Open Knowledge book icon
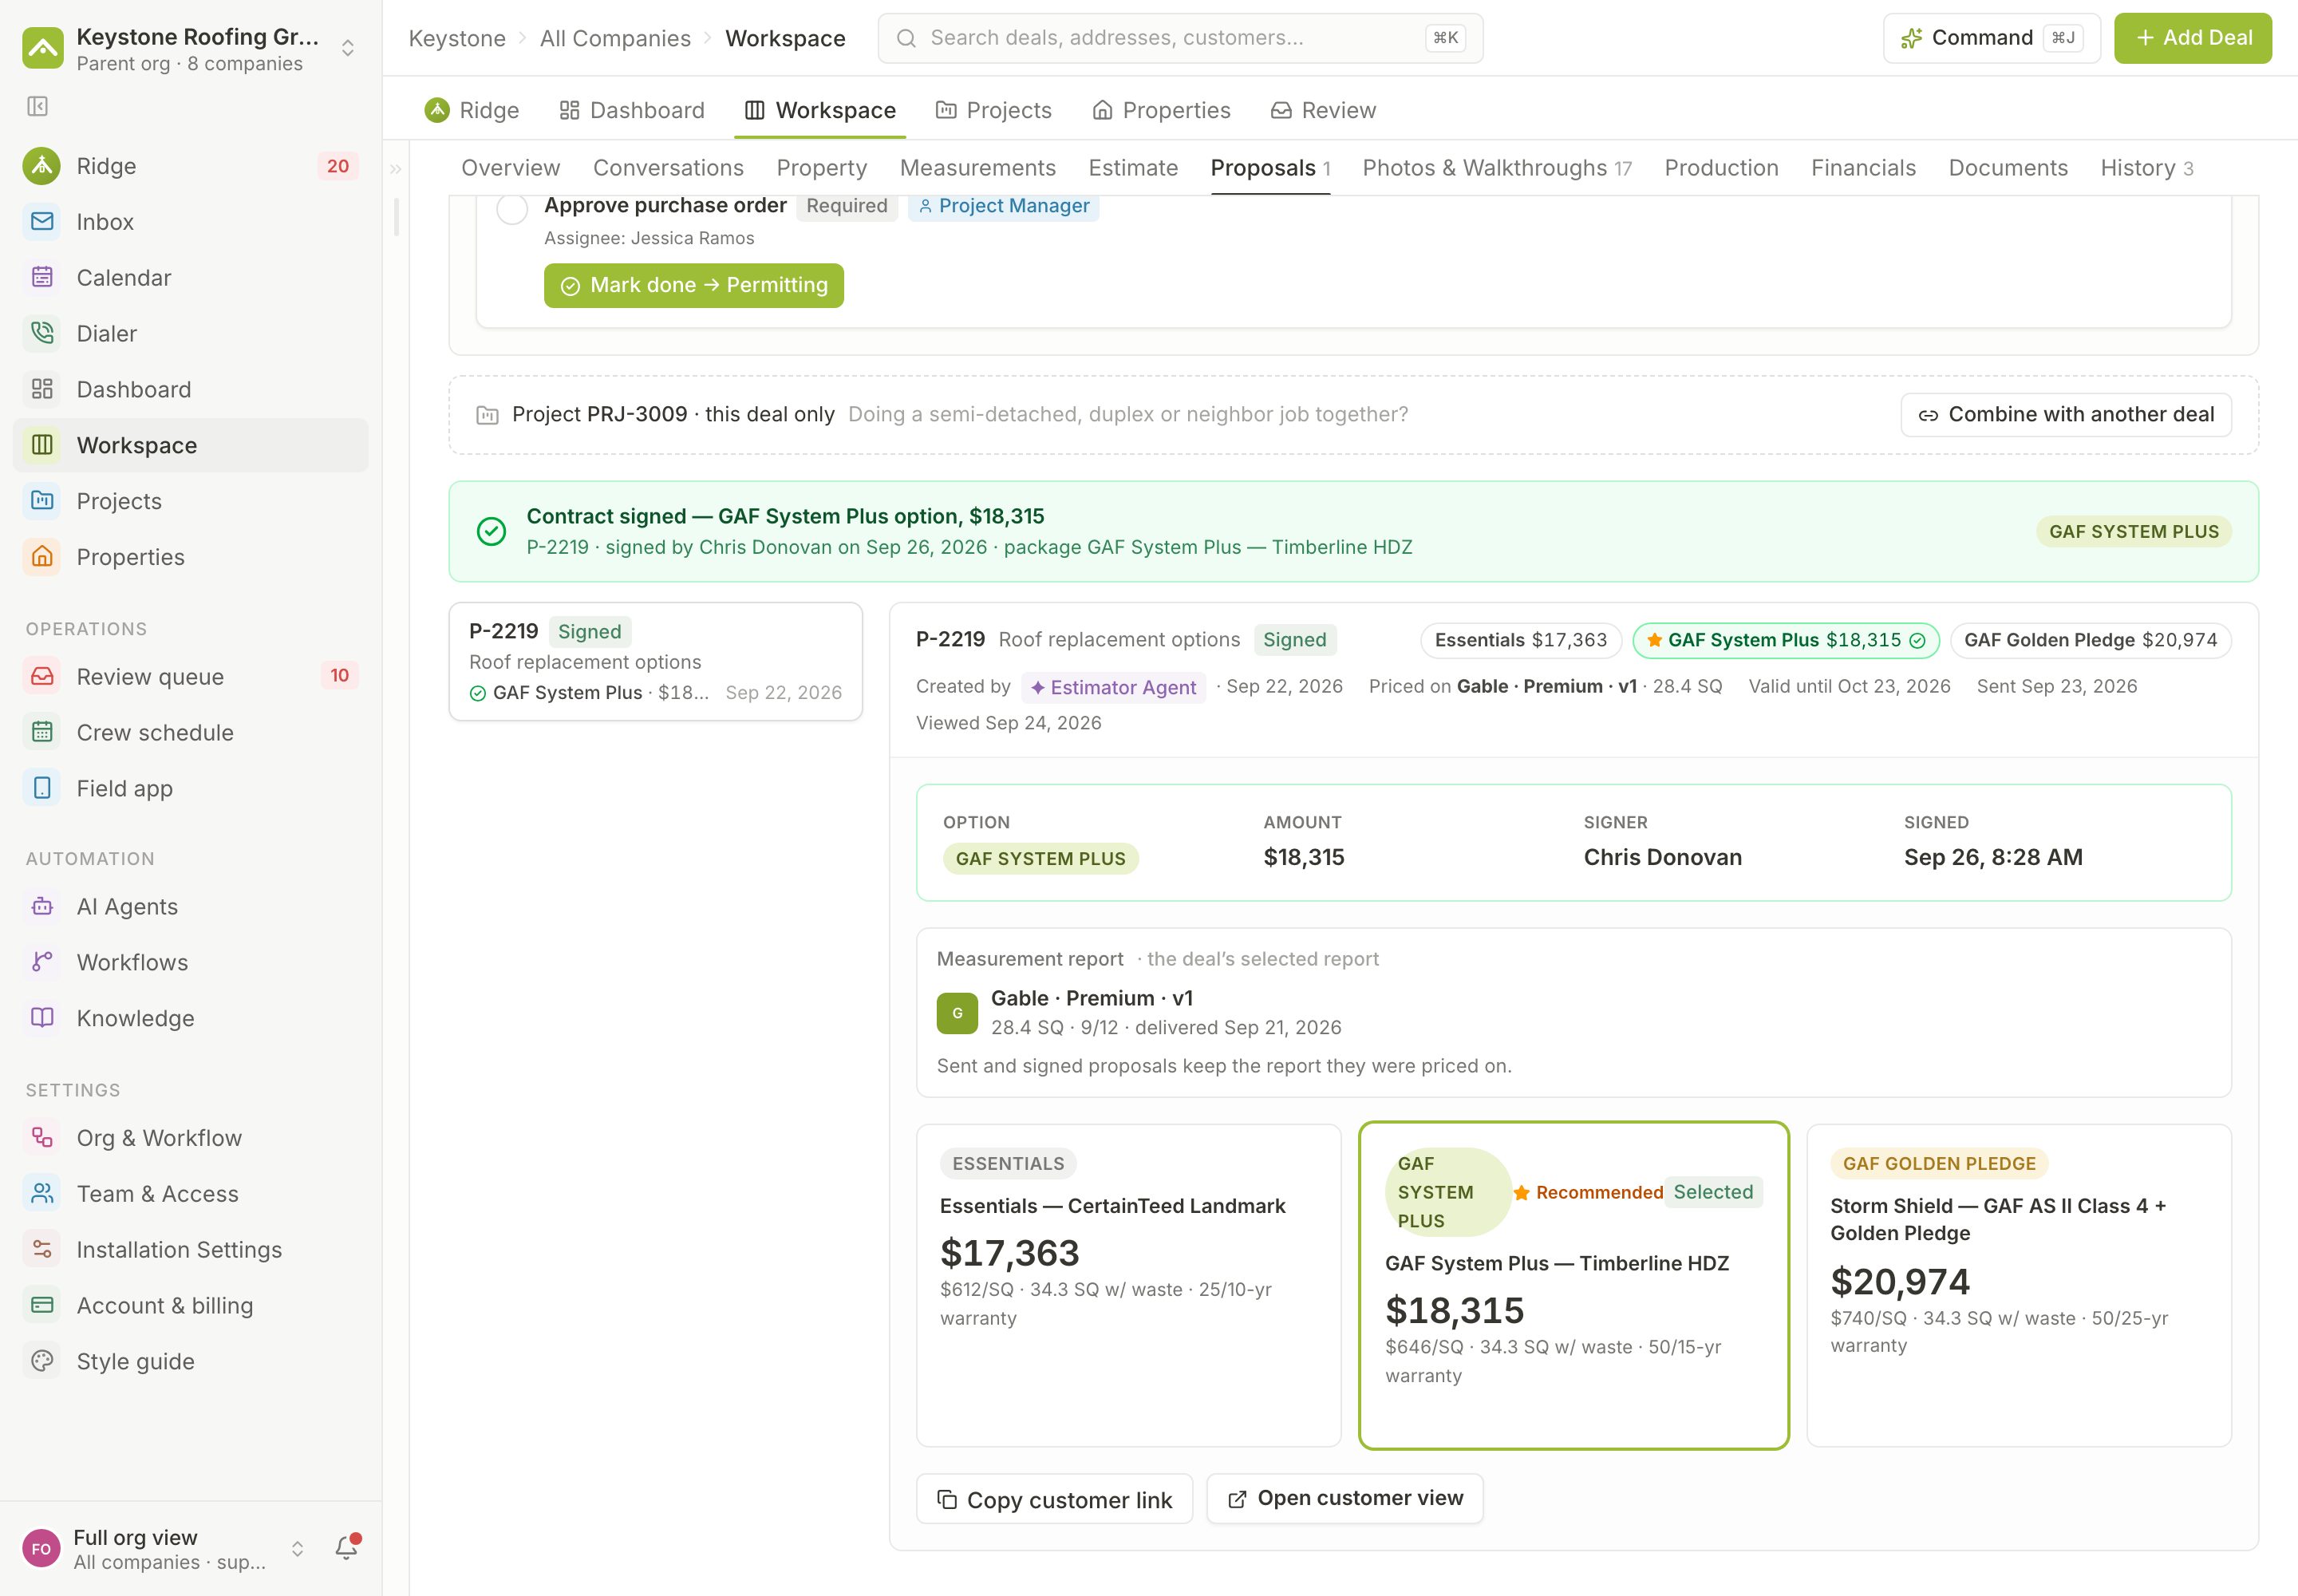 [x=42, y=1018]
